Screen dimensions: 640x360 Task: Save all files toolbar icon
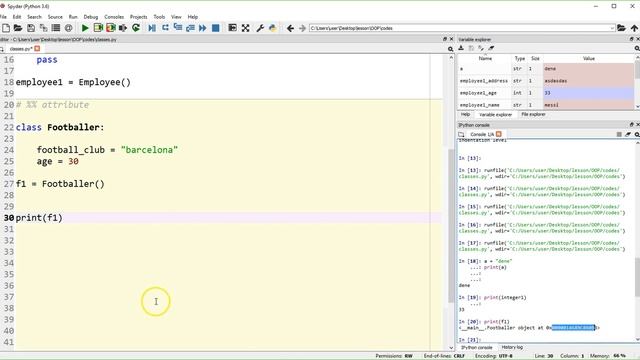(43, 28)
